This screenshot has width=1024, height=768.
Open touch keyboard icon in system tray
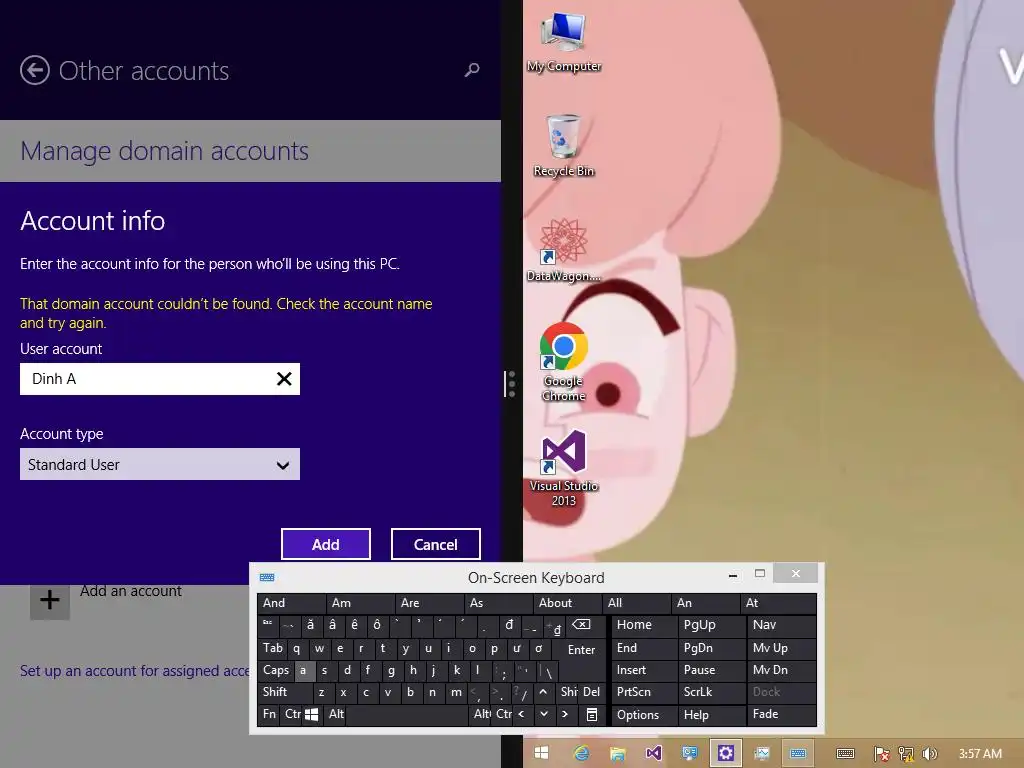click(x=846, y=754)
